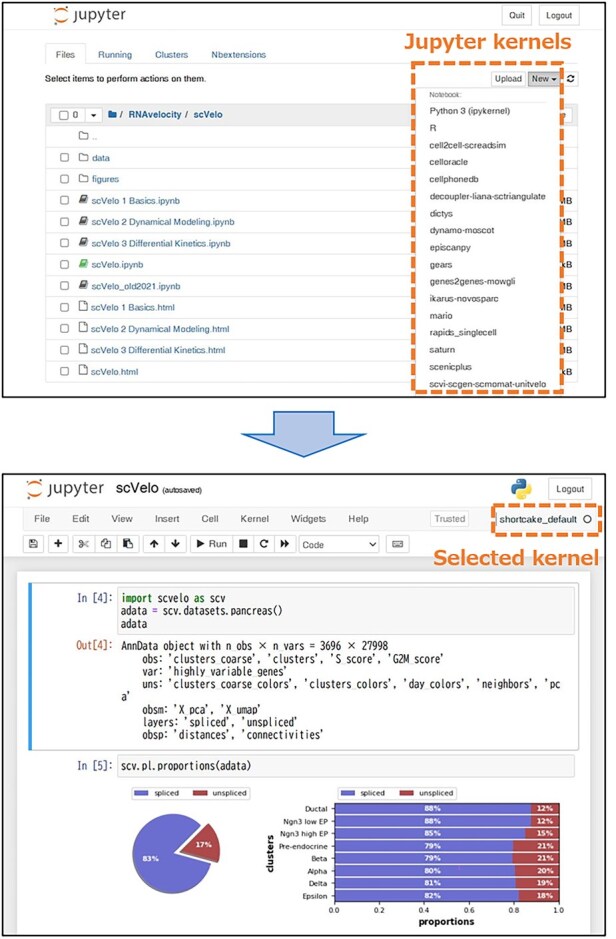
Task: Open the Kernel menu in notebook
Action: 254,519
